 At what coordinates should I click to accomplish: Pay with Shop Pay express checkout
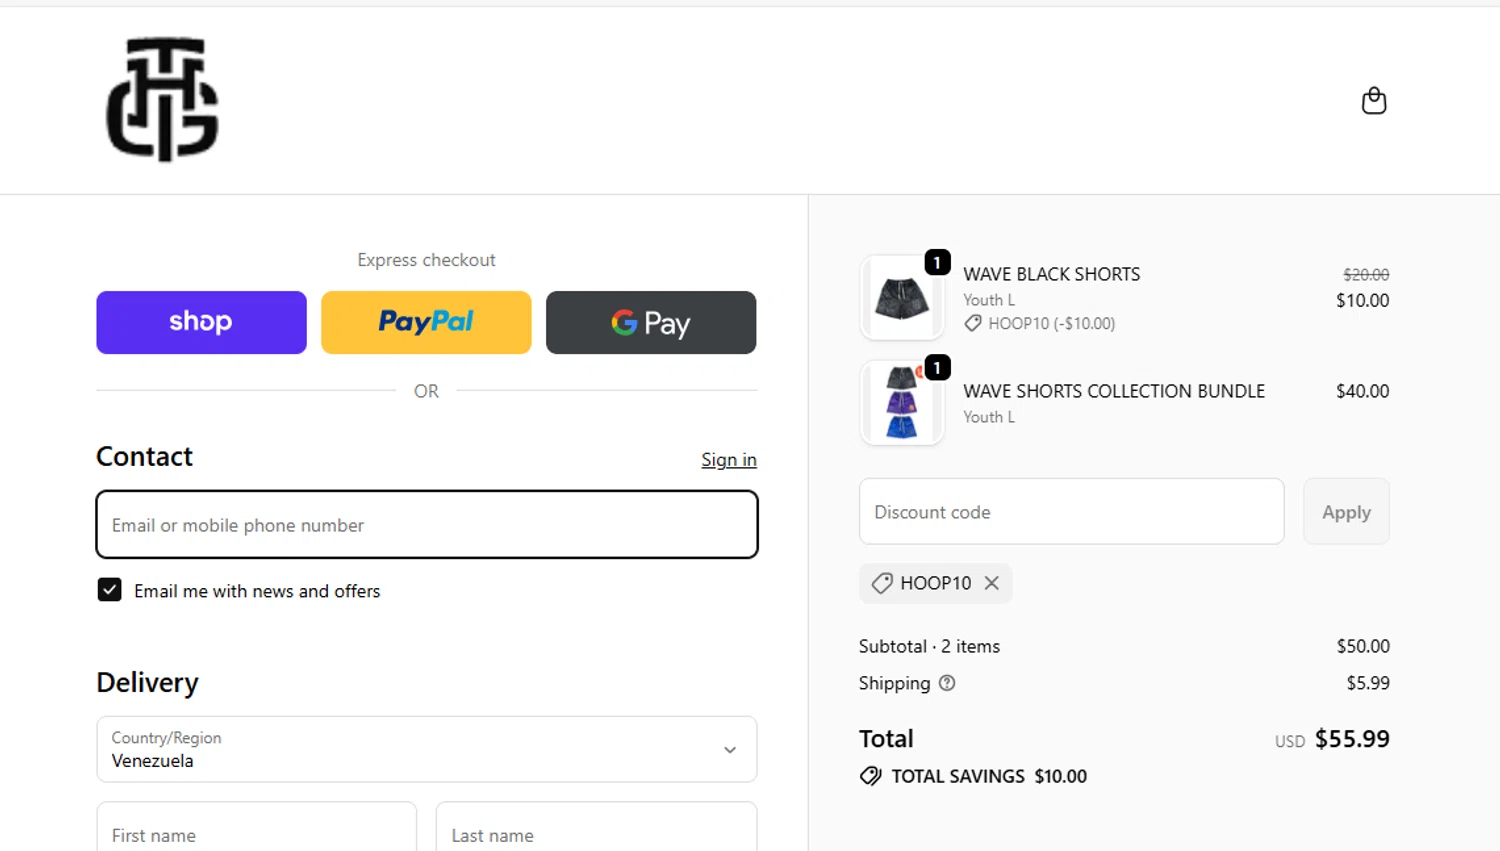click(x=201, y=322)
